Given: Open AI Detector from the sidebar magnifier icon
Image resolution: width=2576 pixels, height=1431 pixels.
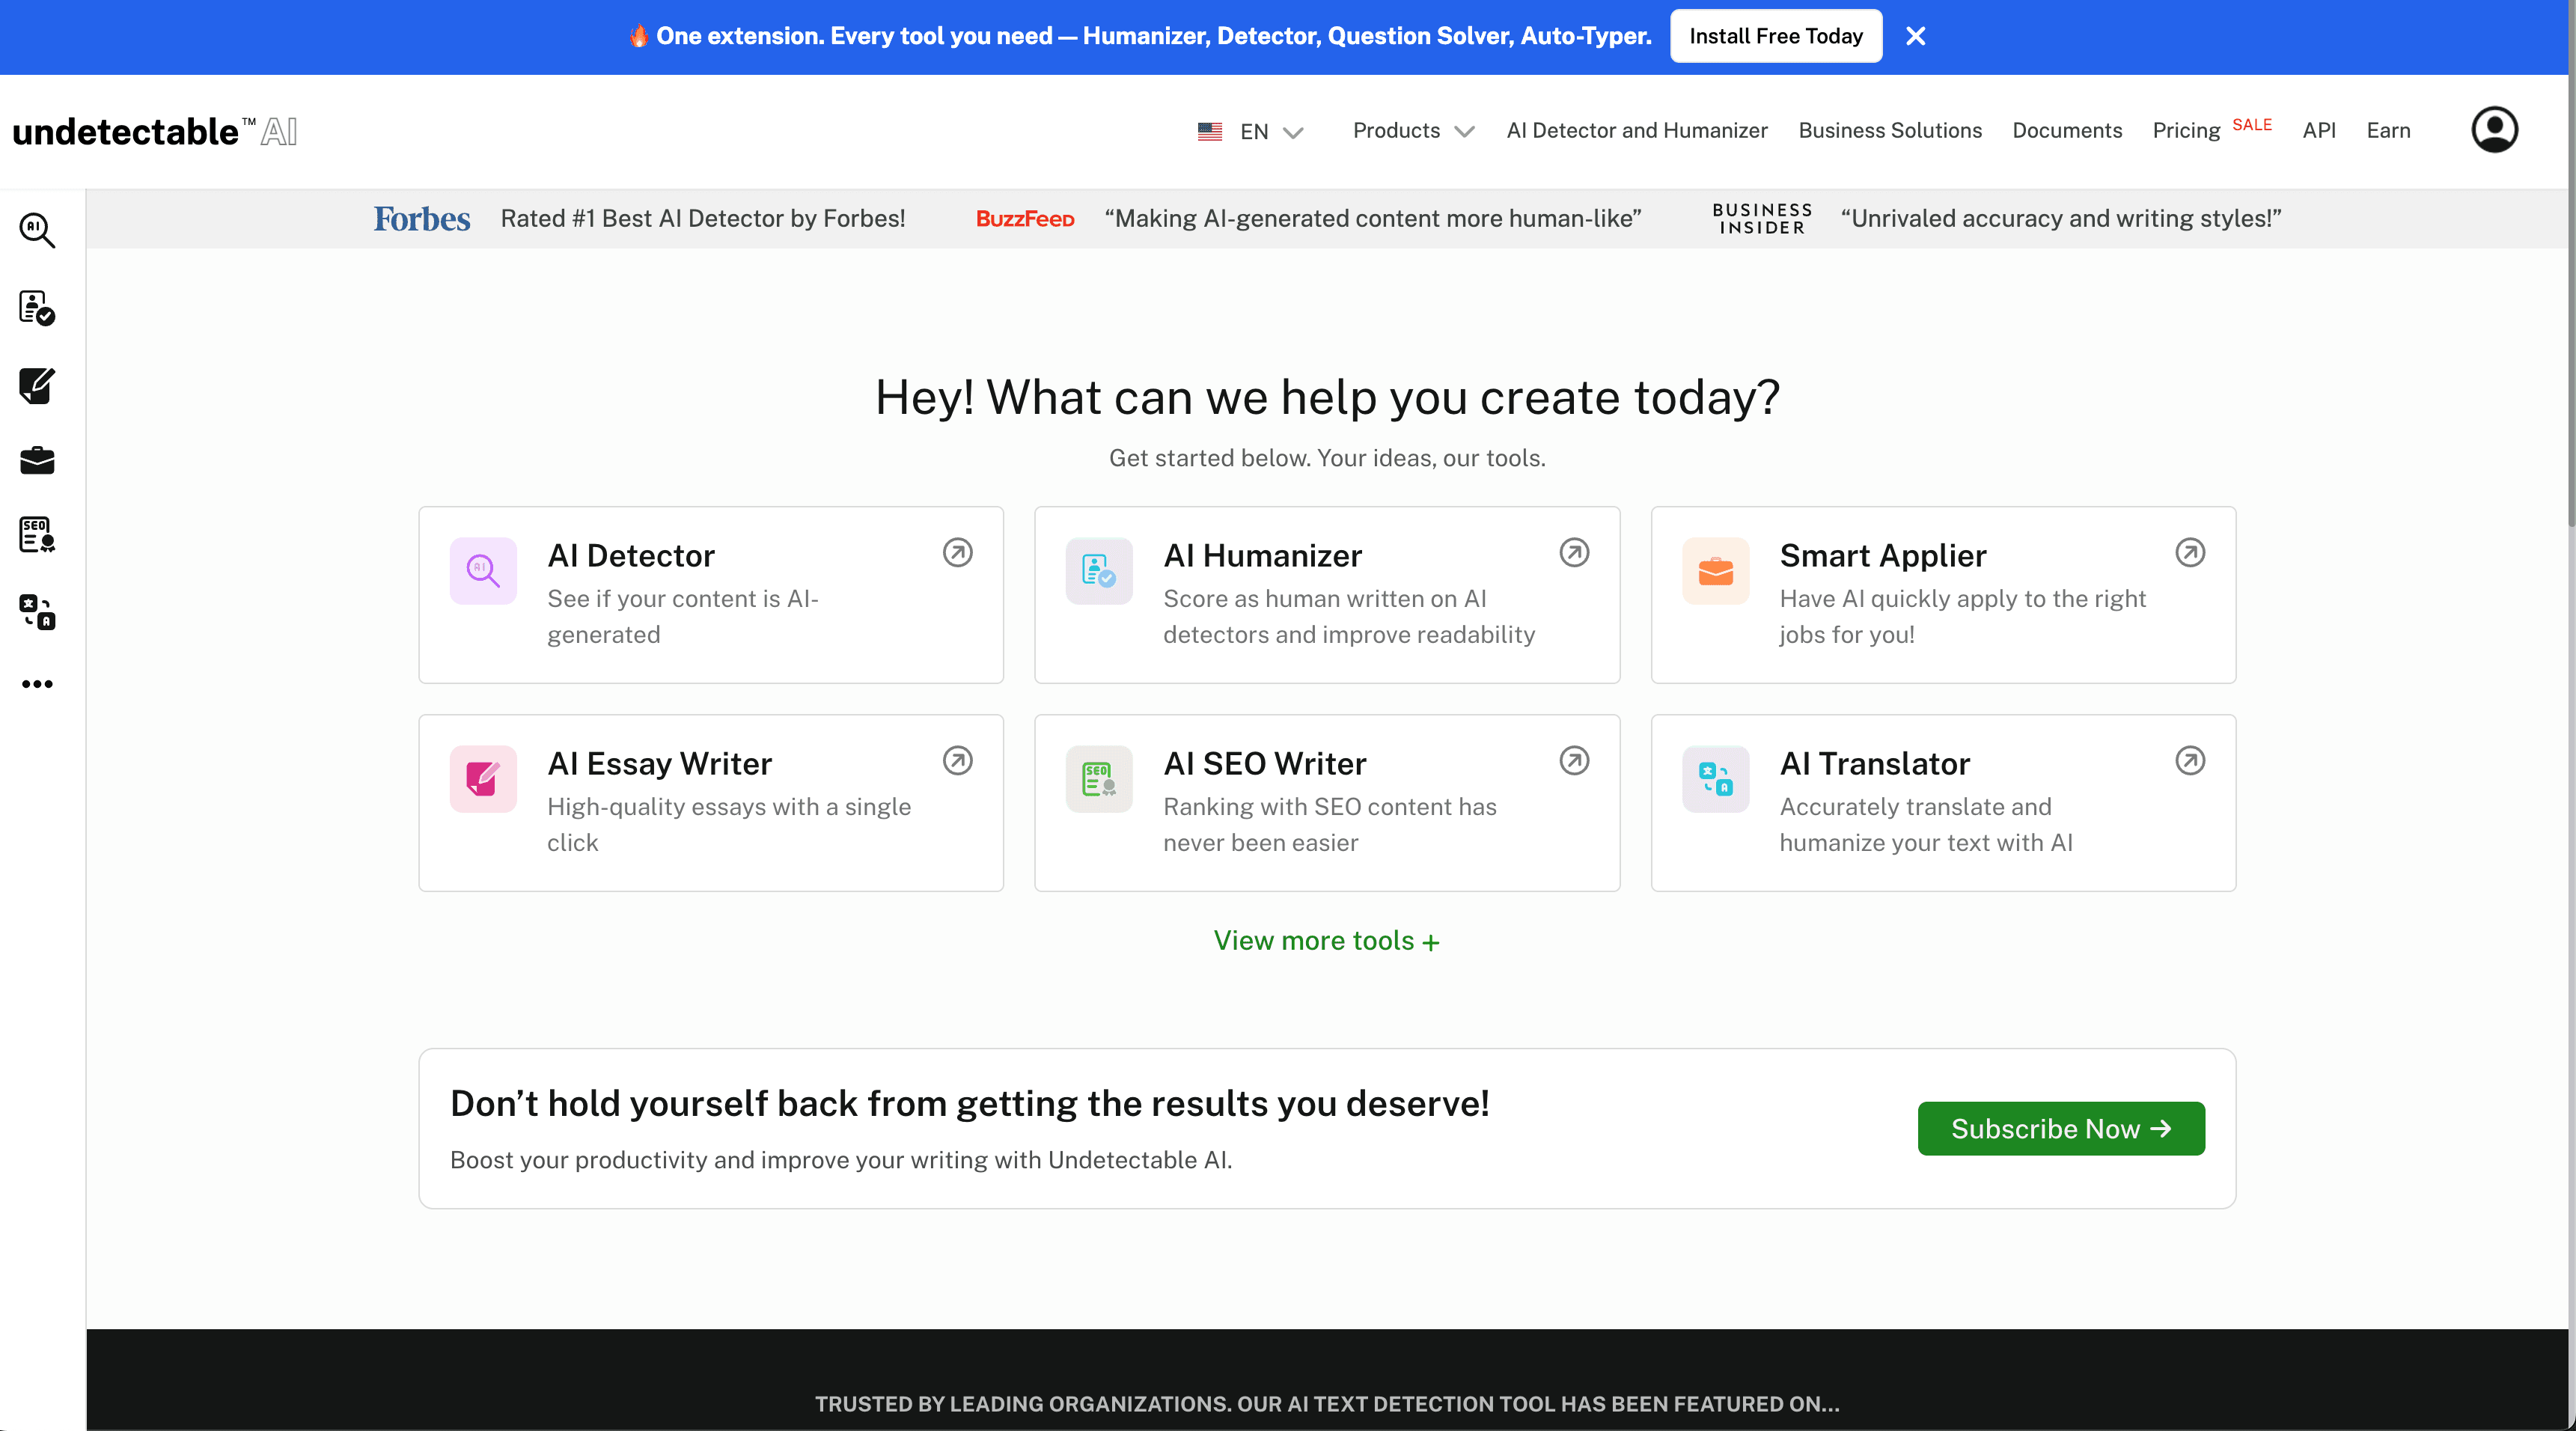Looking at the screenshot, I should [x=37, y=230].
